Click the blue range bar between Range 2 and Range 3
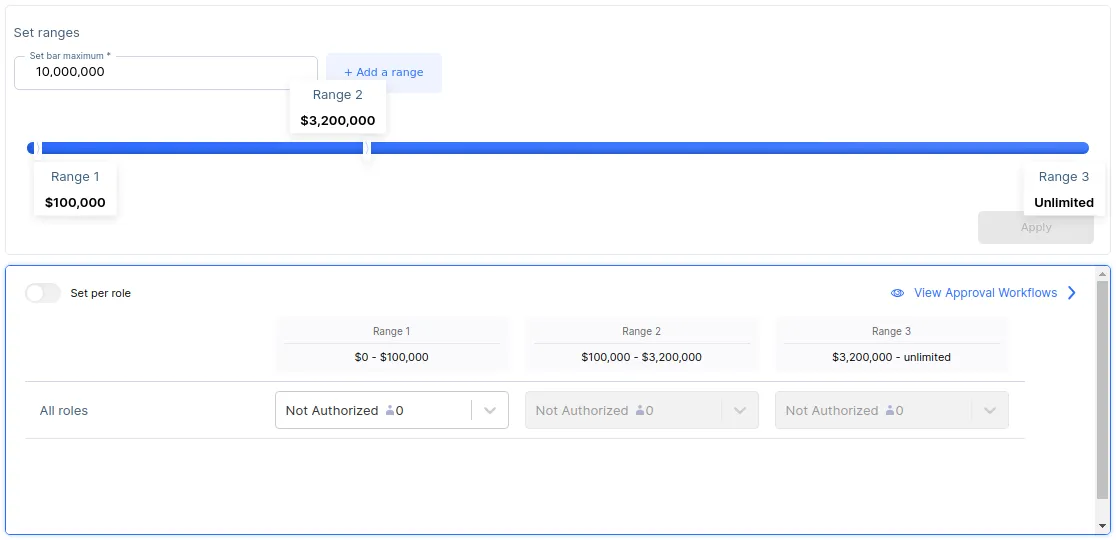This screenshot has width=1116, height=540. click(x=730, y=148)
